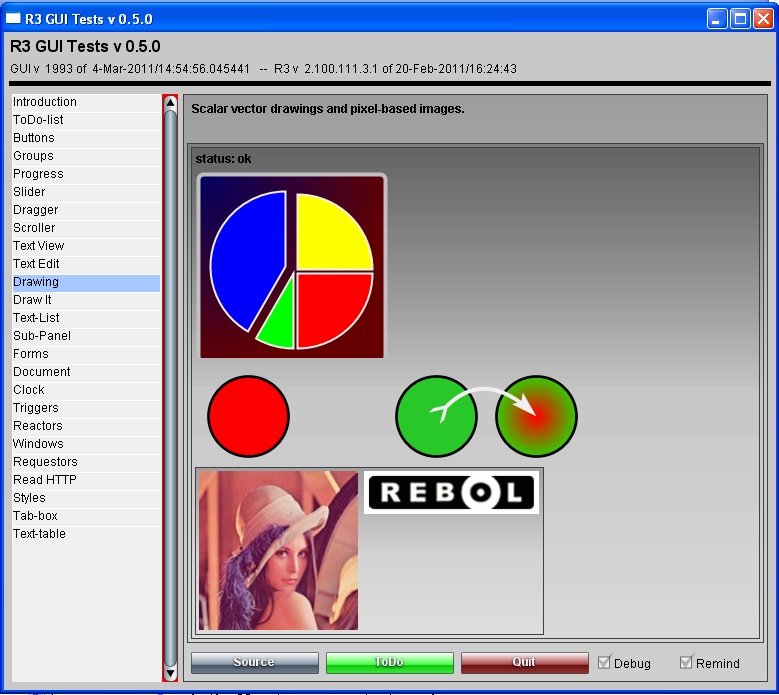Toggle the Debug checkbox
Image resolution: width=779 pixels, height=695 pixels.
point(604,662)
